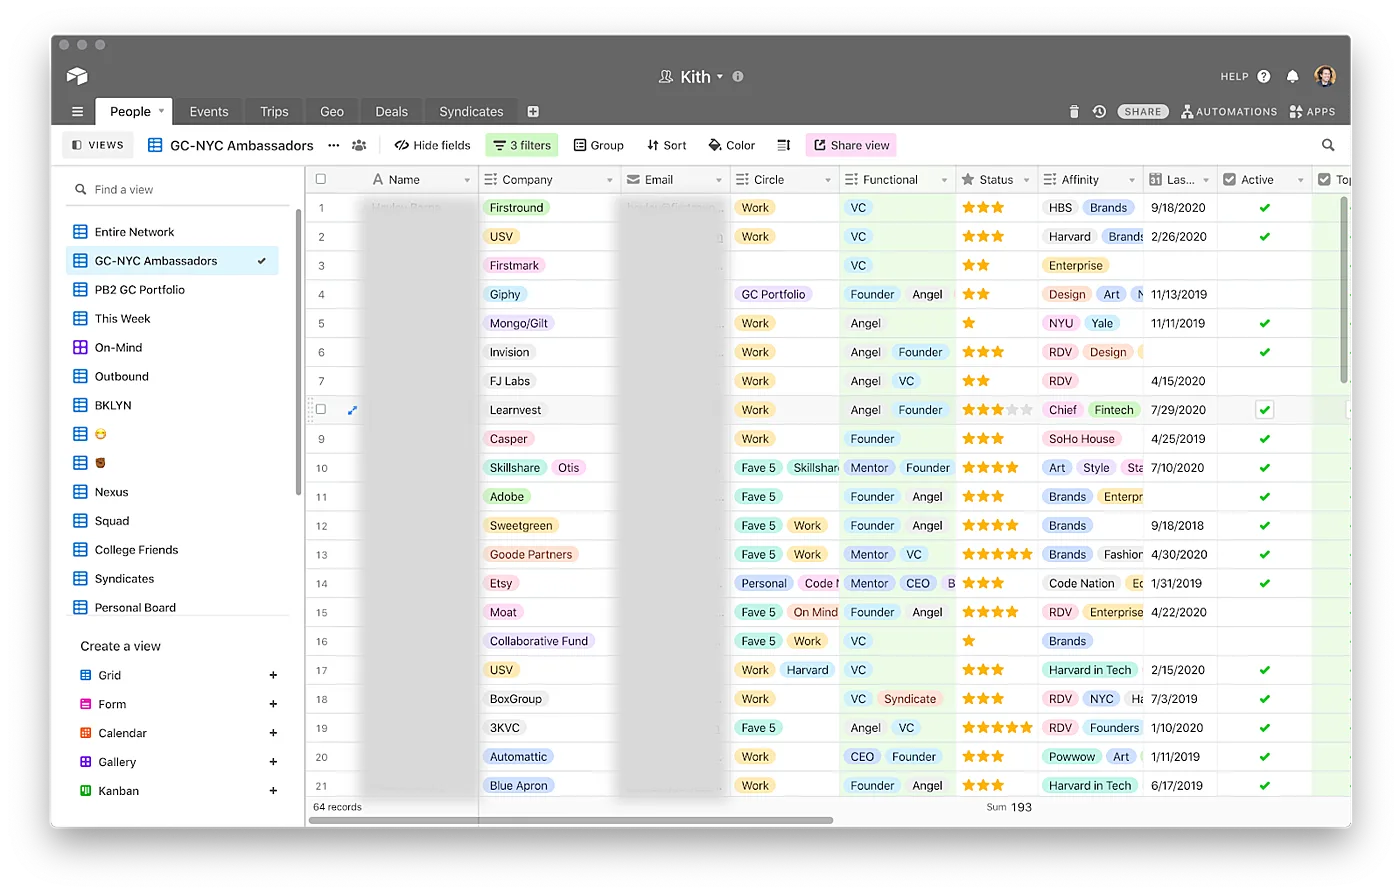1400x893 pixels.
Task: Open the Color records option
Action: [732, 145]
